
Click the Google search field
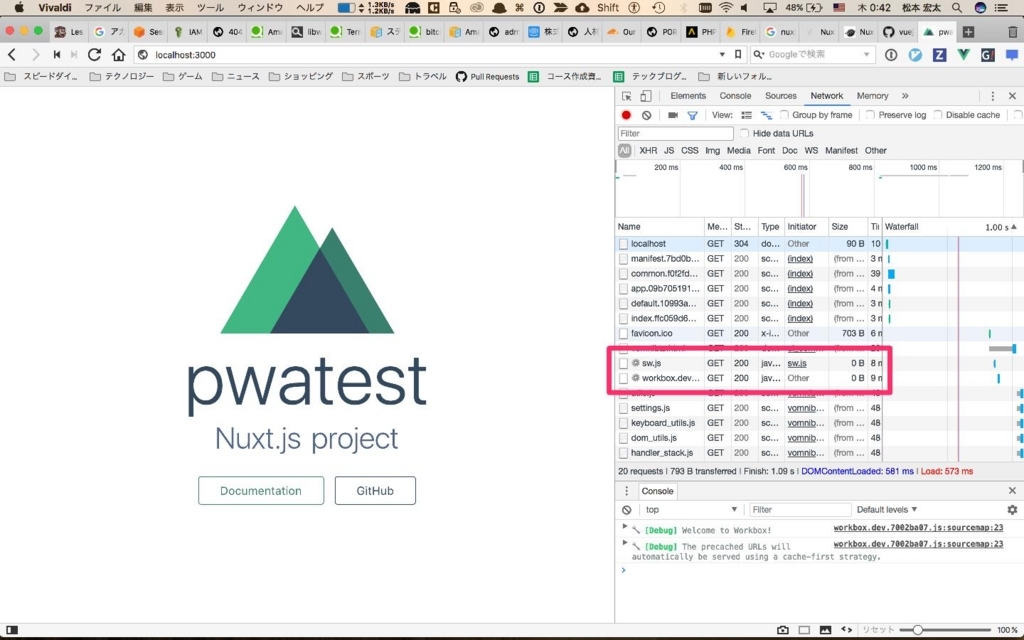(x=813, y=55)
